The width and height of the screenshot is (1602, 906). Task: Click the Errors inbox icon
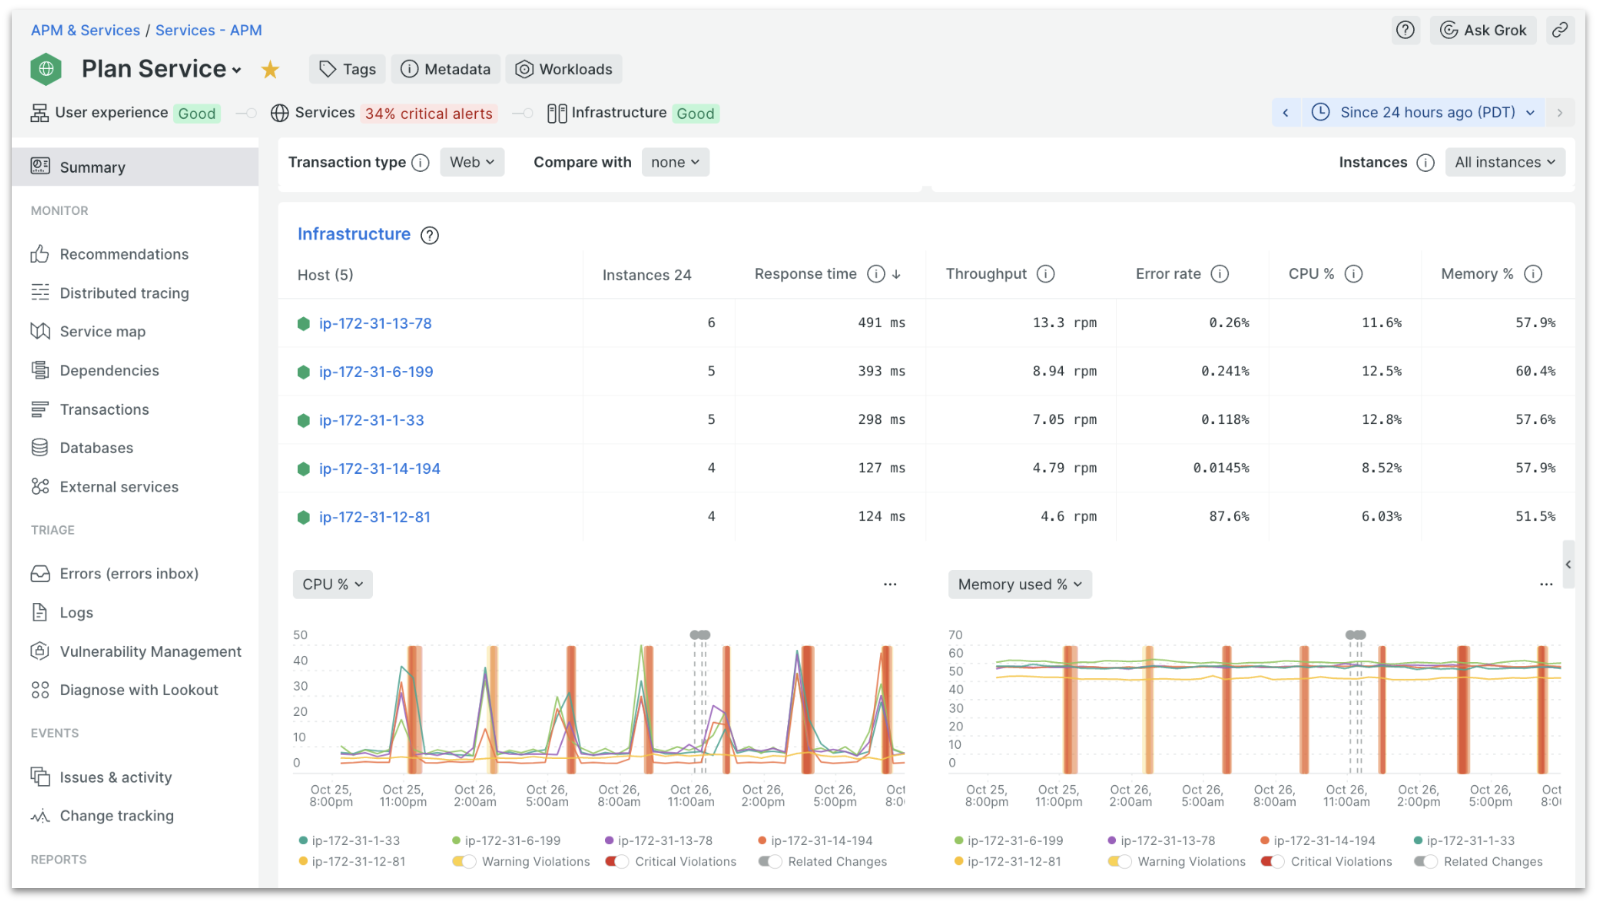(40, 574)
